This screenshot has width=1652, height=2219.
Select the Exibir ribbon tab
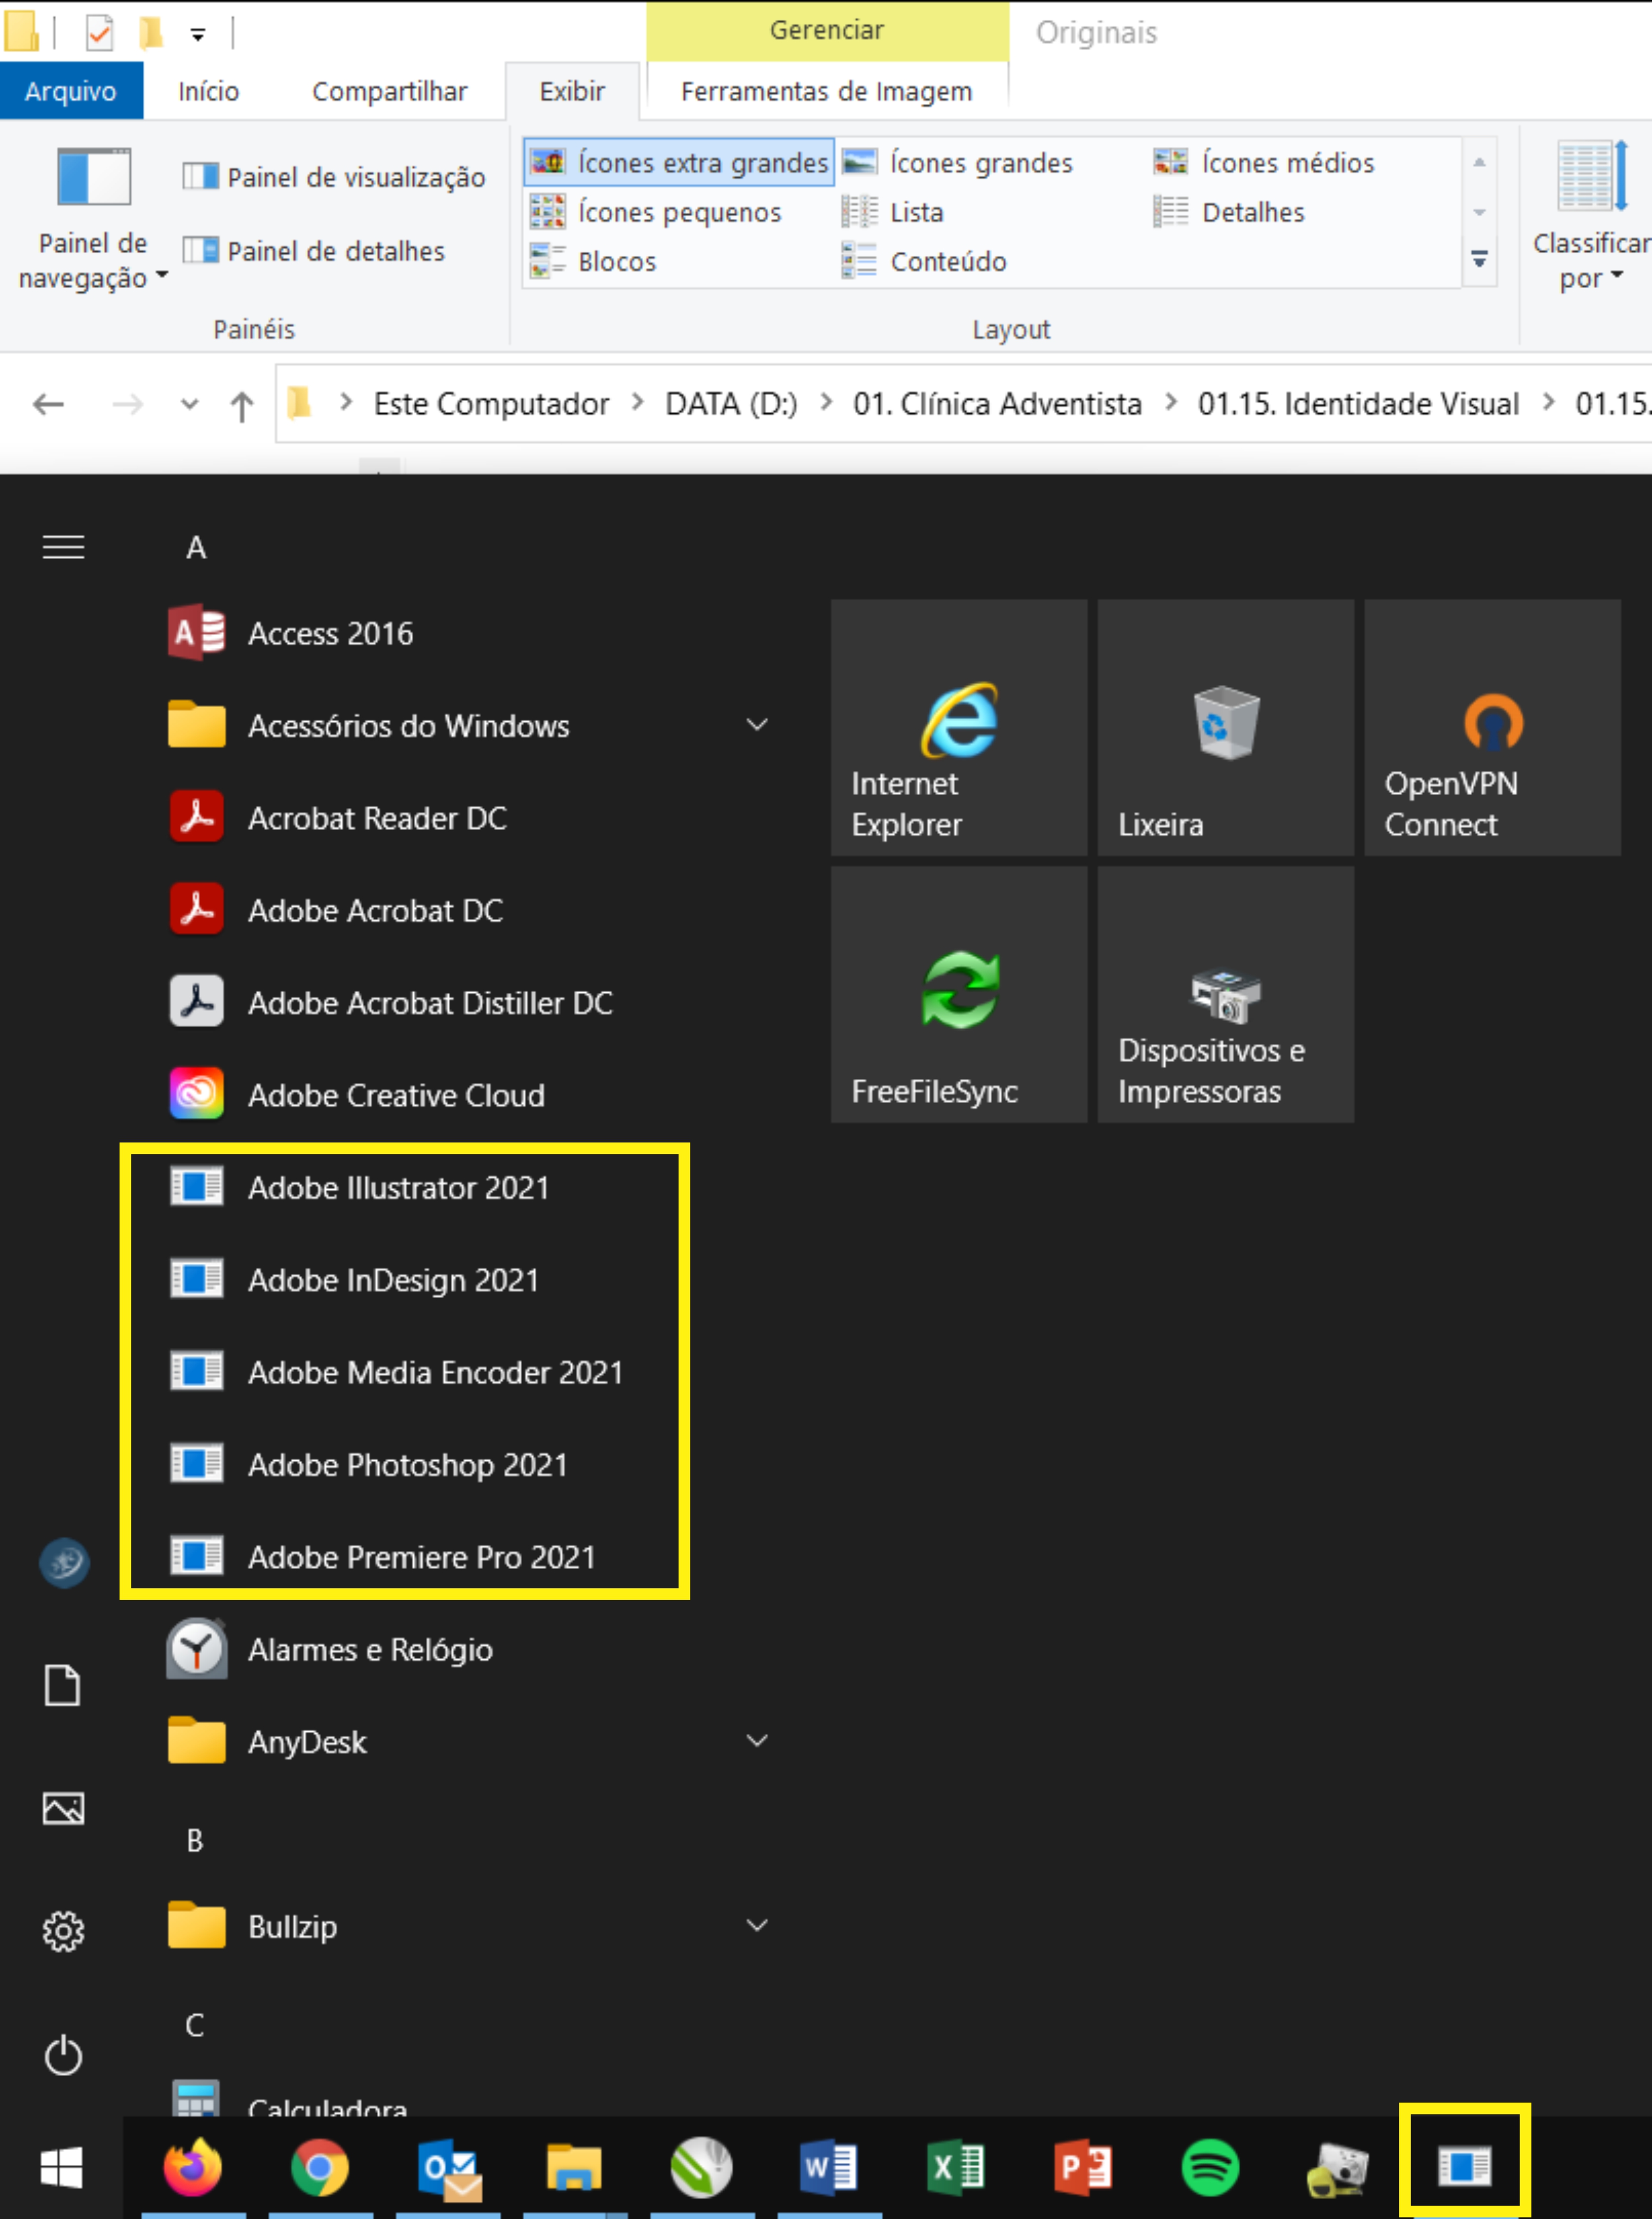572,91
